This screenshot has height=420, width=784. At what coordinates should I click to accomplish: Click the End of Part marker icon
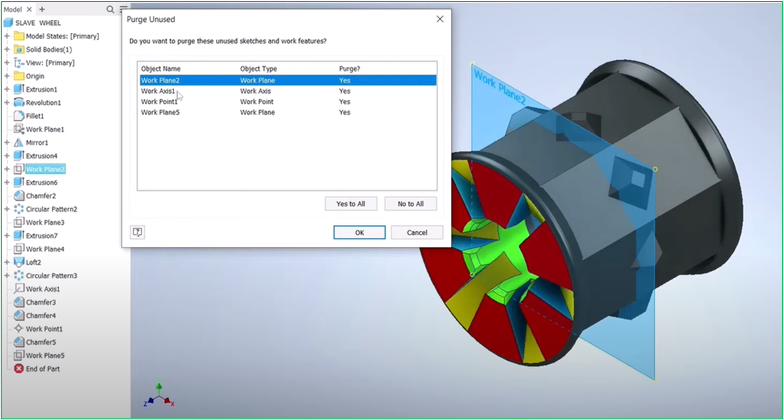(x=19, y=368)
